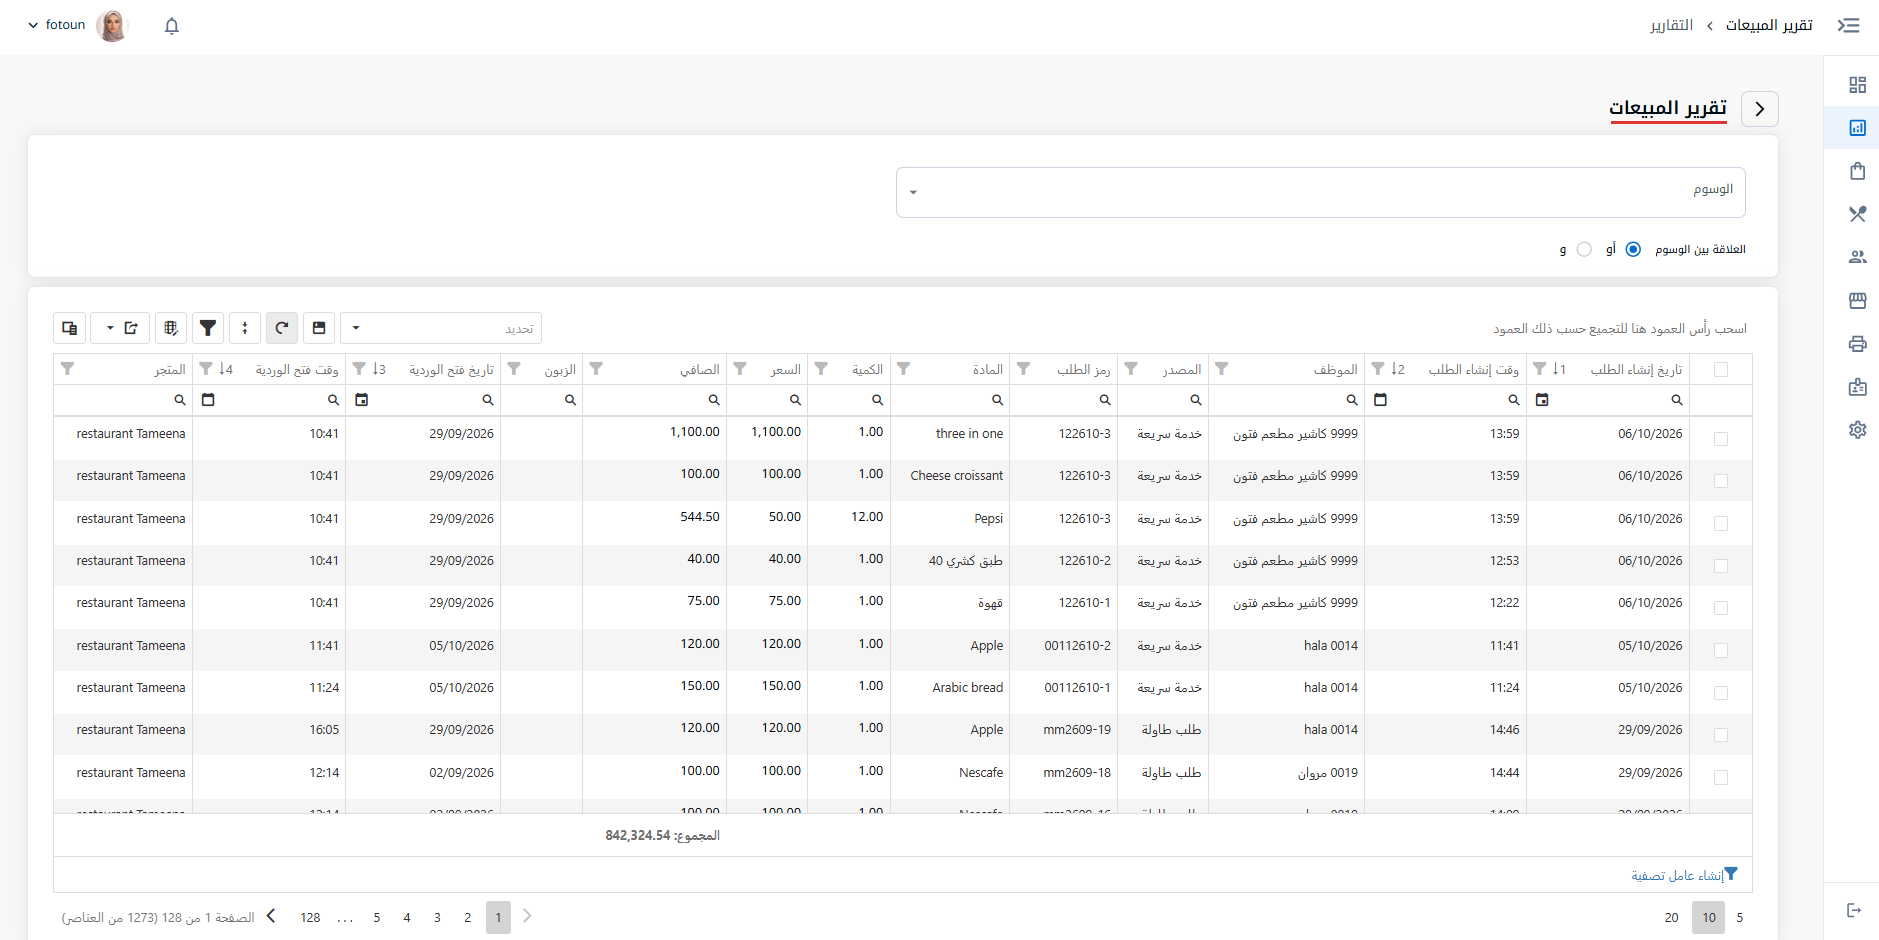
Task: Set page size to 5
Action: pos(1740,917)
